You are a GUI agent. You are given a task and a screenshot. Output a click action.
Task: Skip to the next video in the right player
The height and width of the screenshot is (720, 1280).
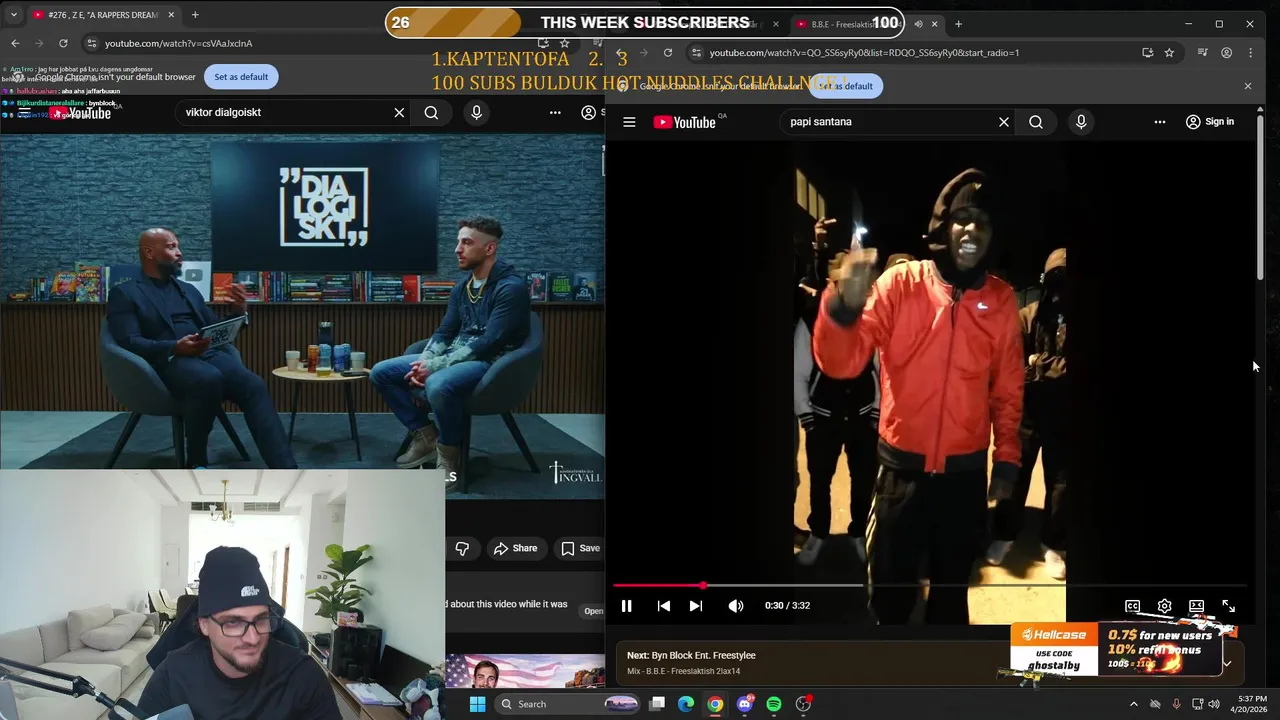click(x=696, y=605)
